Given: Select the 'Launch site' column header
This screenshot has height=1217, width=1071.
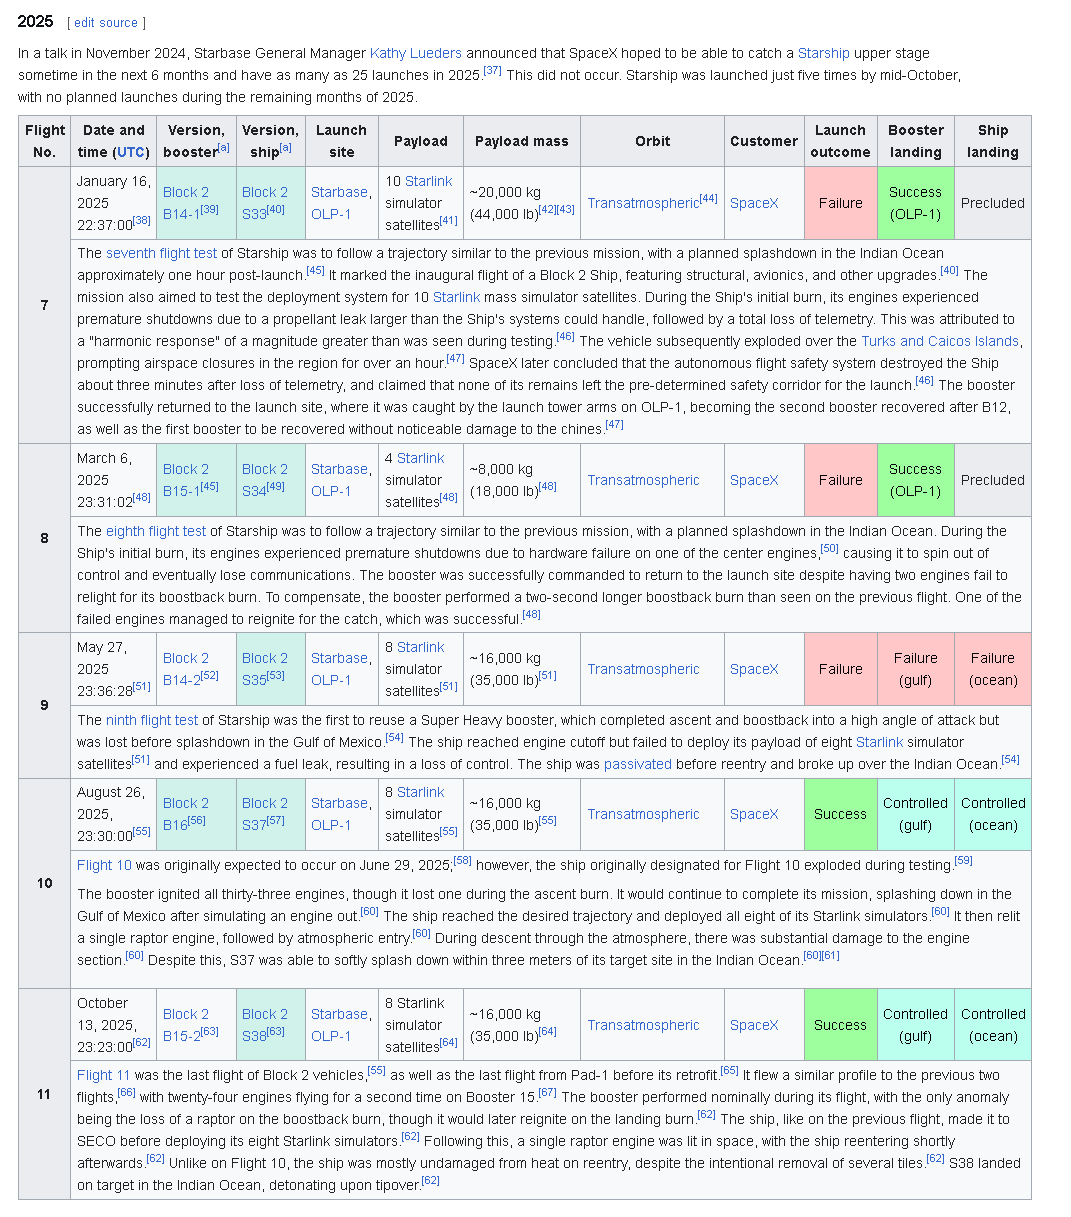Looking at the screenshot, I should [x=342, y=141].
